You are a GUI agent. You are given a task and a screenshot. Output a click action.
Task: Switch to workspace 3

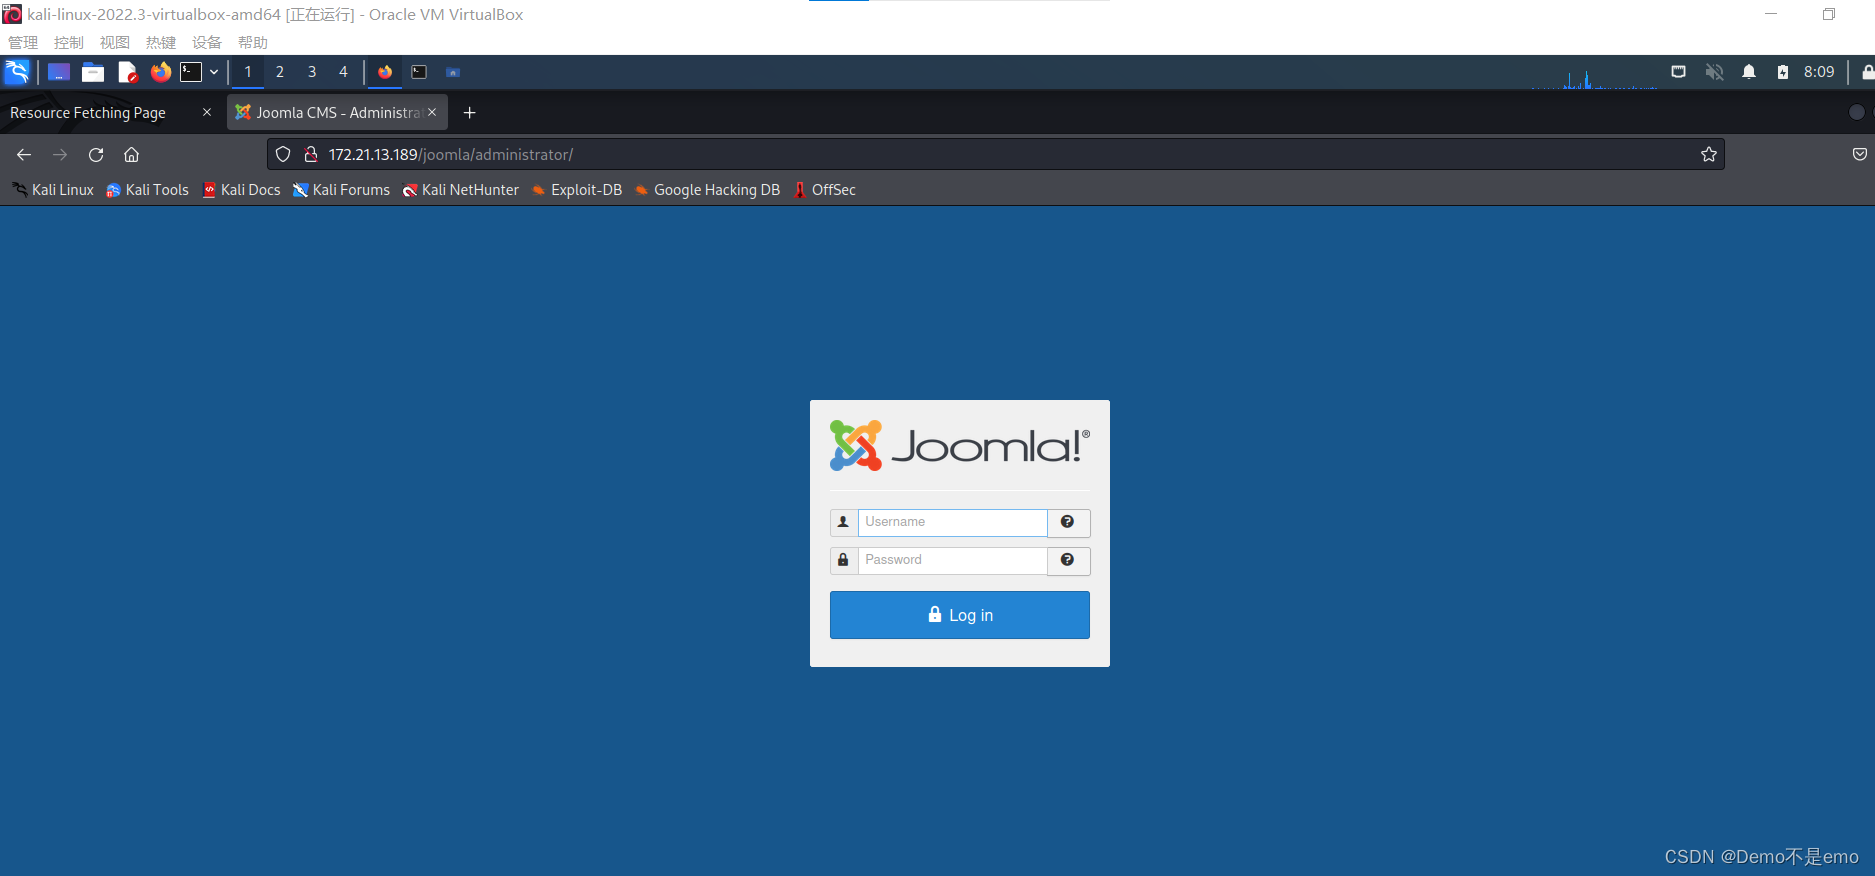(x=312, y=72)
